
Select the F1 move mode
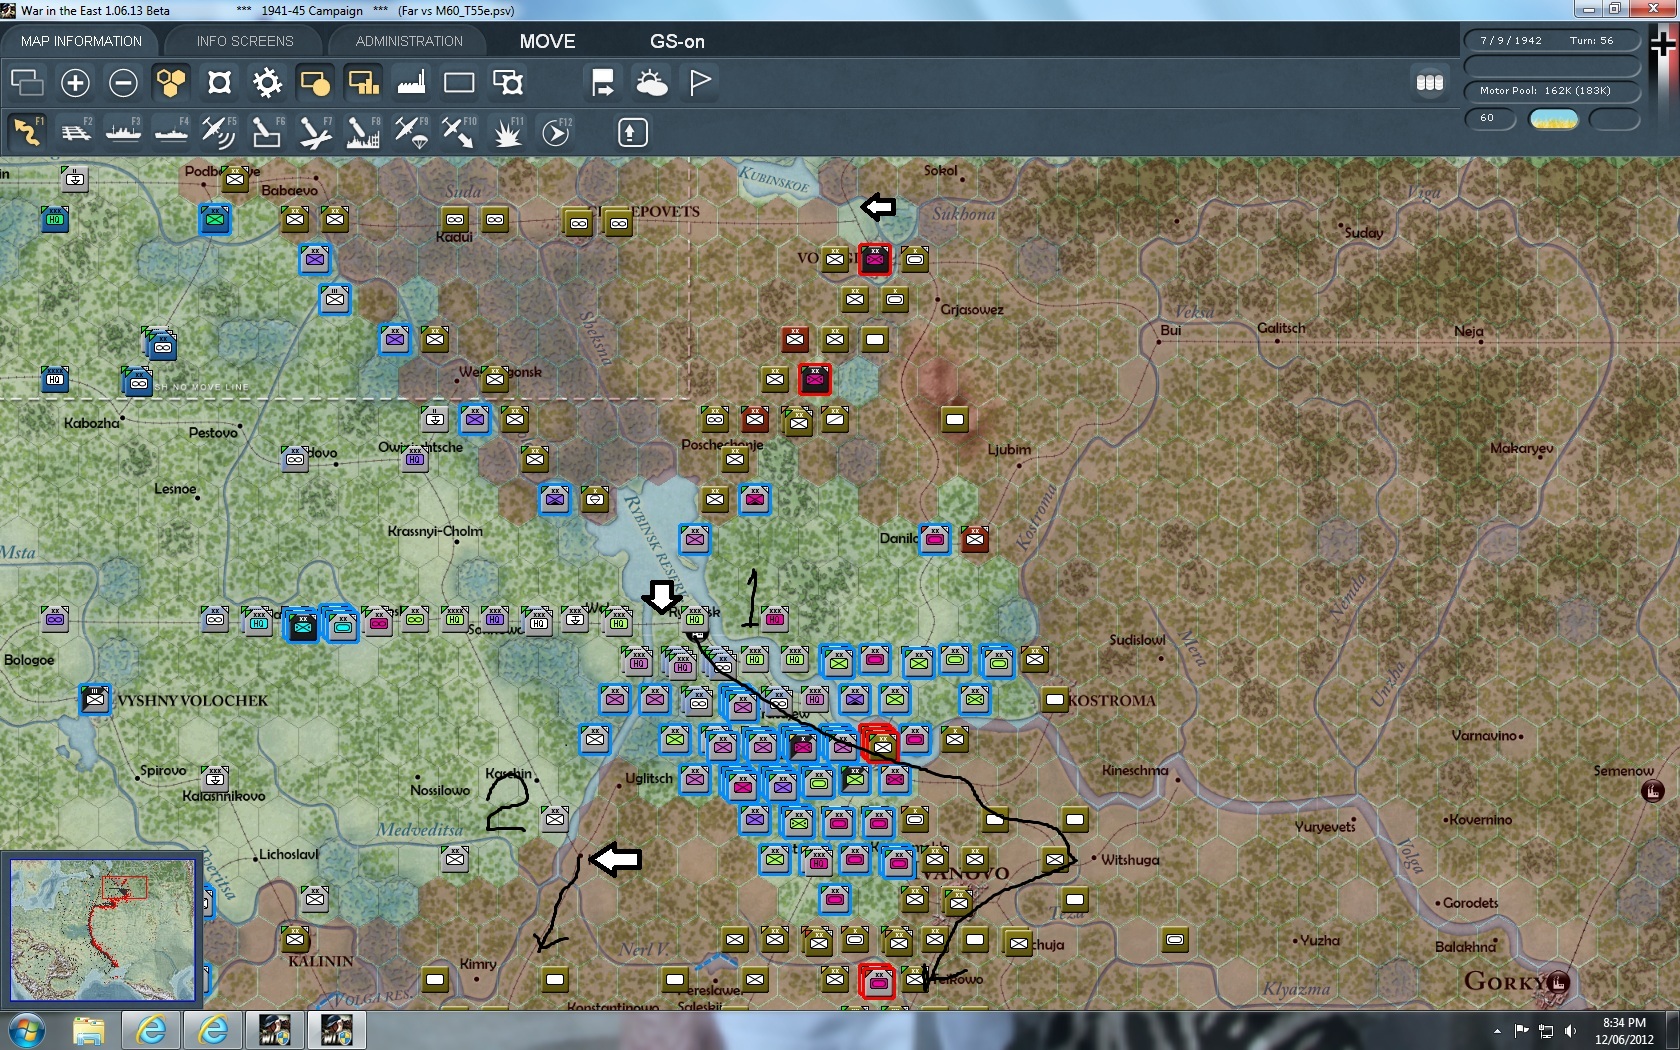pyautogui.click(x=27, y=132)
